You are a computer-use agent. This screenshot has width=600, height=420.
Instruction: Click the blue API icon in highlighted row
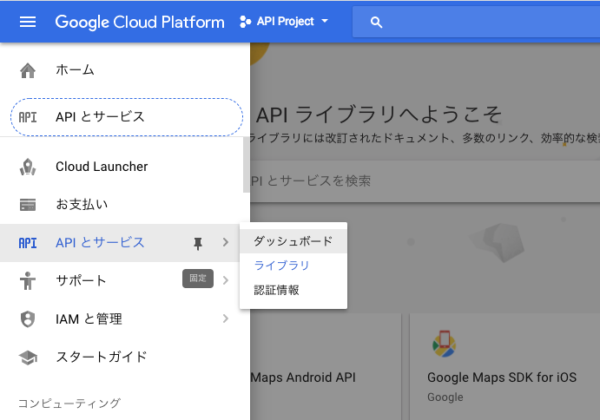28,243
